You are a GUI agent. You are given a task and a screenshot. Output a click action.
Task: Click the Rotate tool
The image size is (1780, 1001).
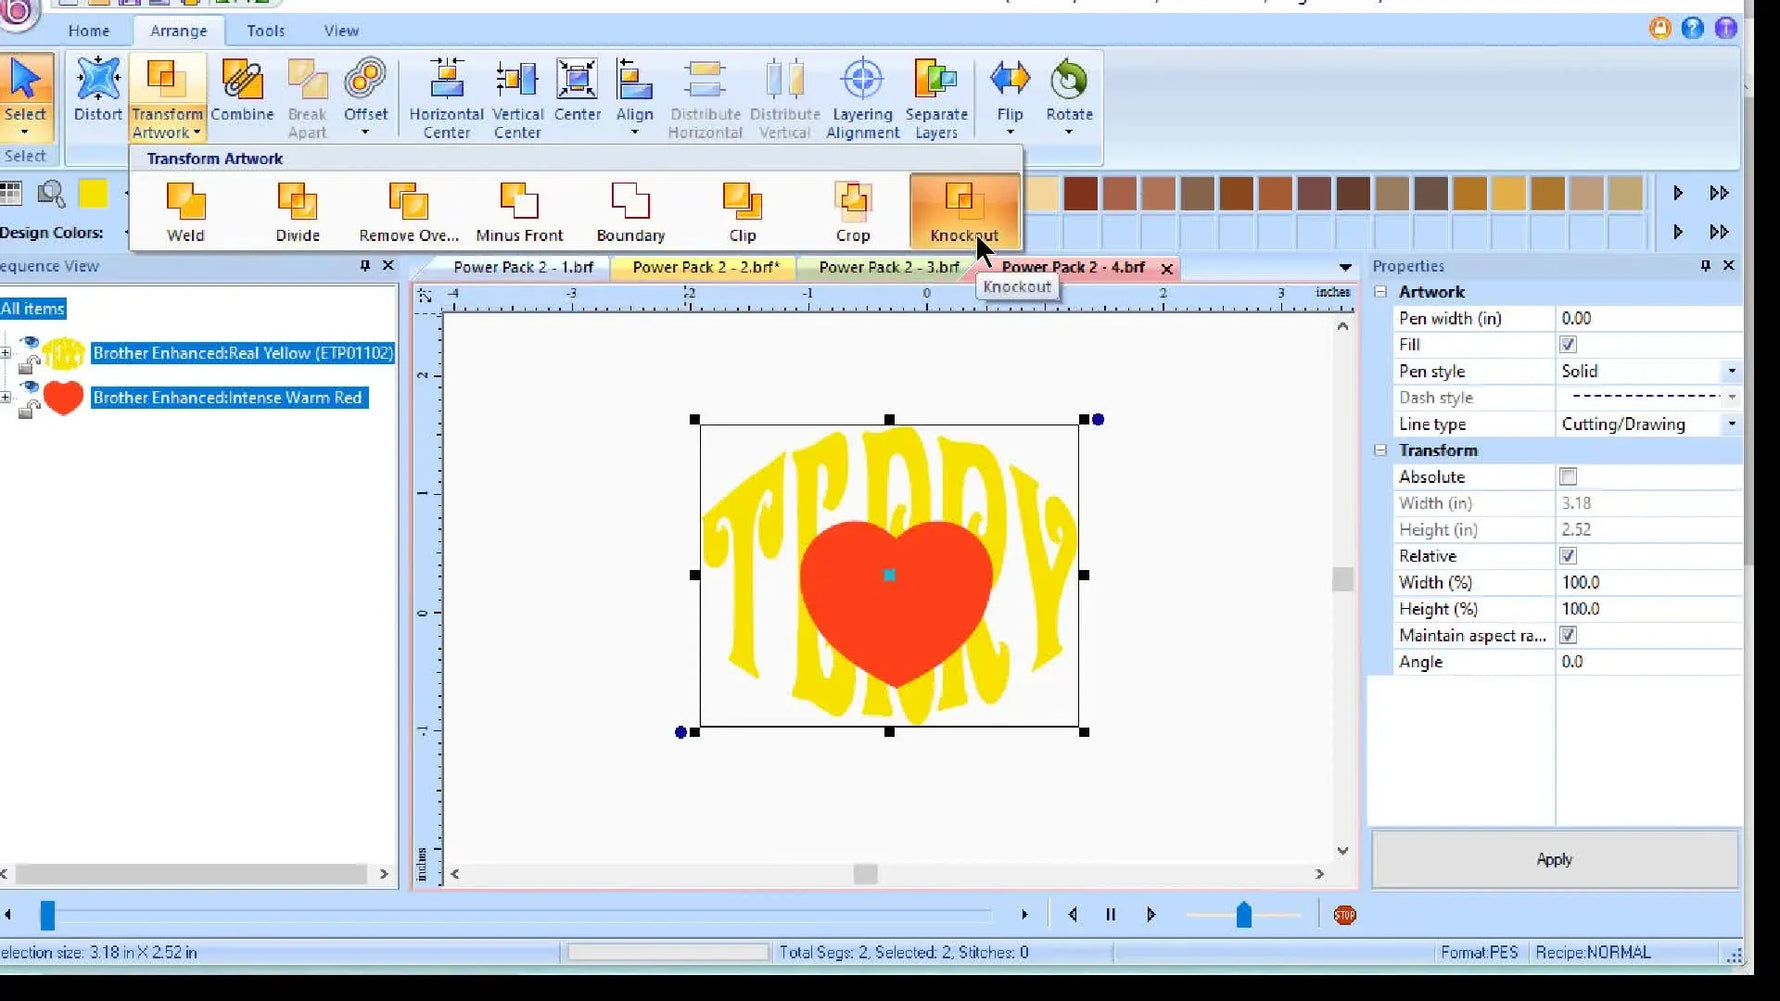pyautogui.click(x=1069, y=96)
